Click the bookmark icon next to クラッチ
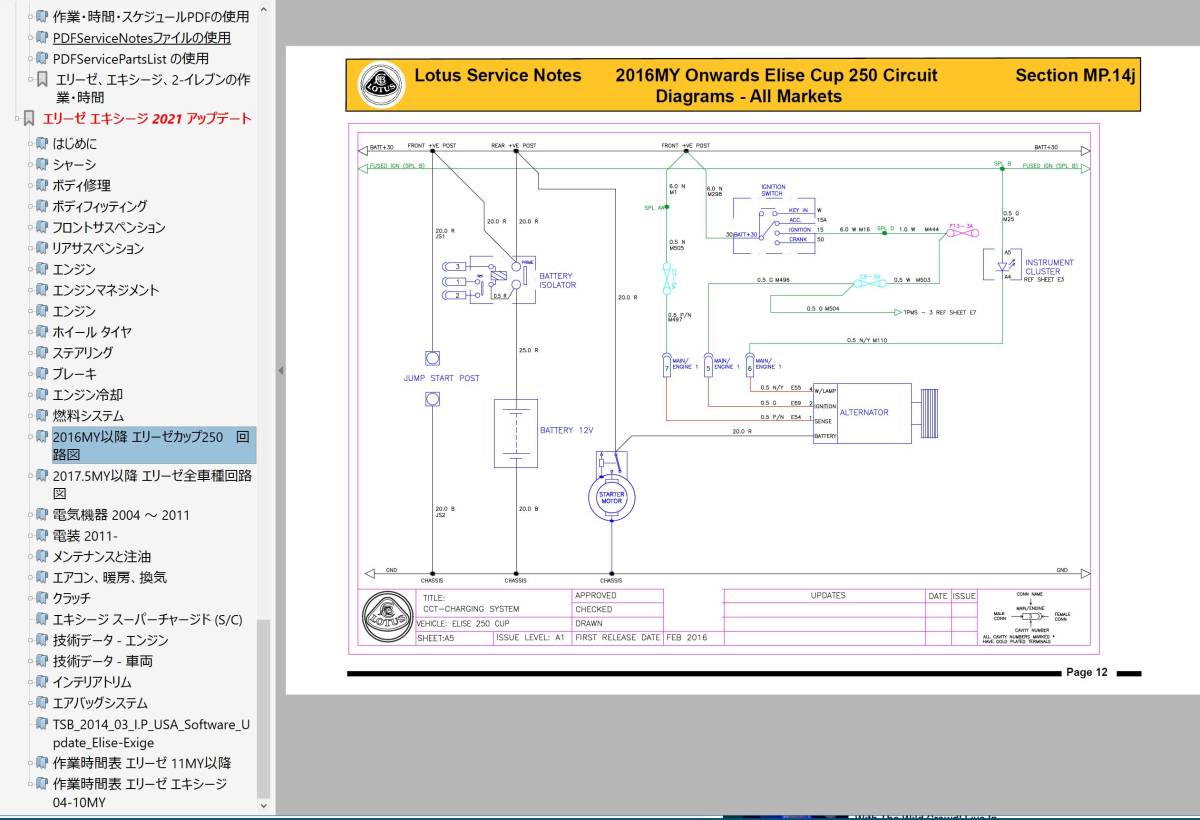This screenshot has height=820, width=1200. click(42, 599)
